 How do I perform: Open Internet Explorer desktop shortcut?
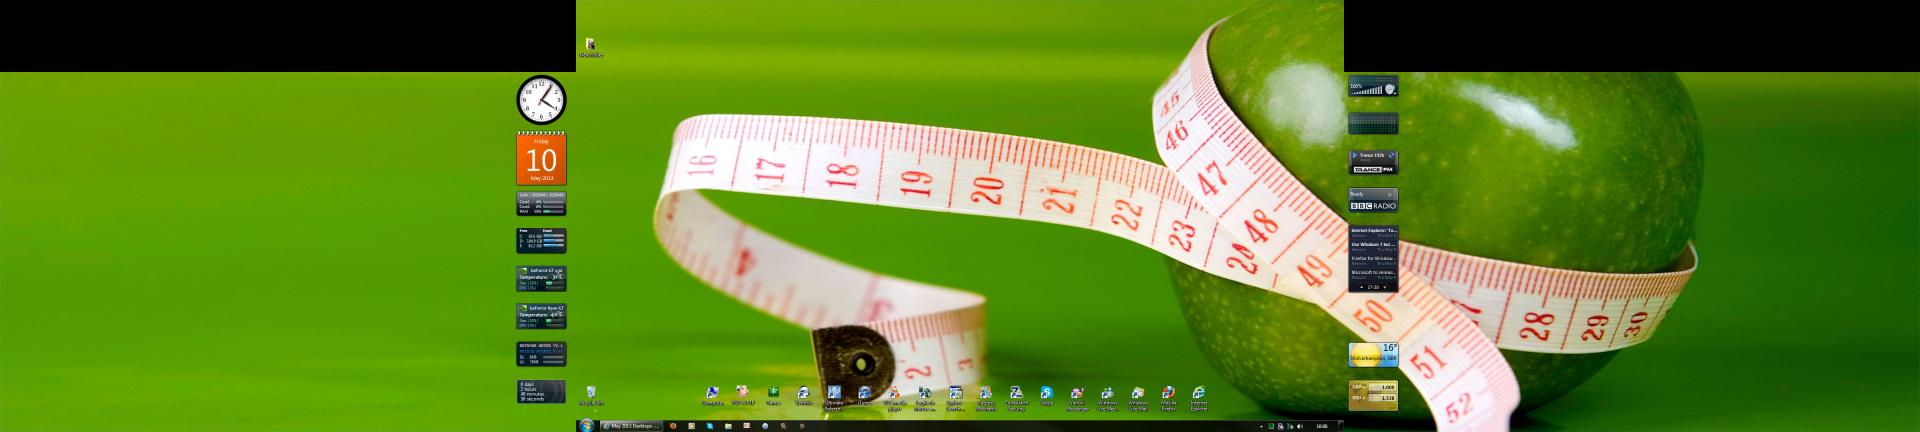click(x=1198, y=393)
